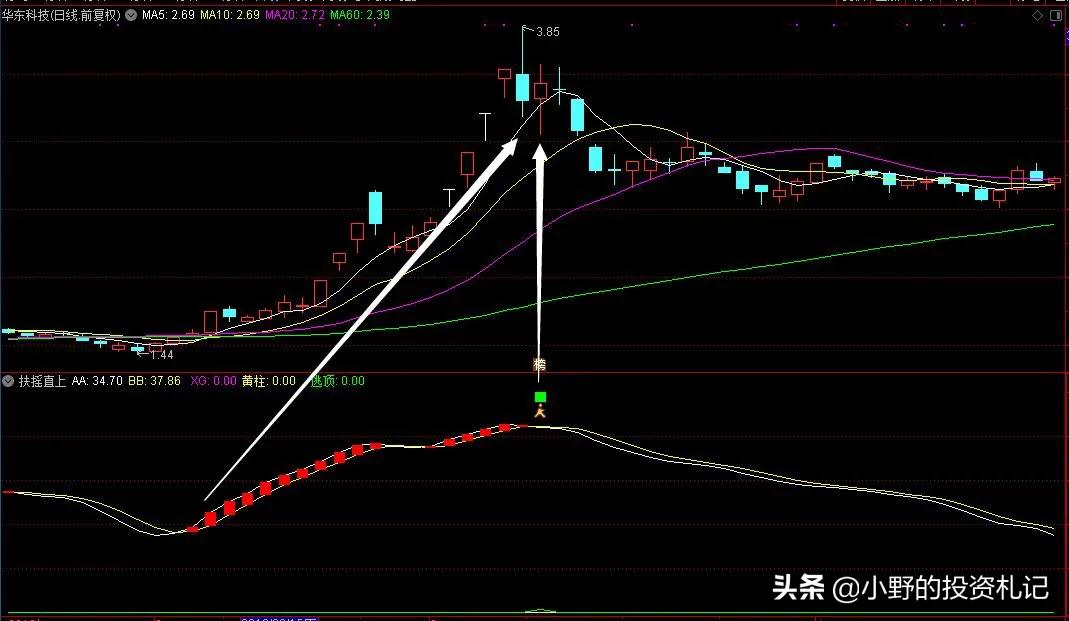
Task: Click the 3.85 high price label
Action: (547, 32)
